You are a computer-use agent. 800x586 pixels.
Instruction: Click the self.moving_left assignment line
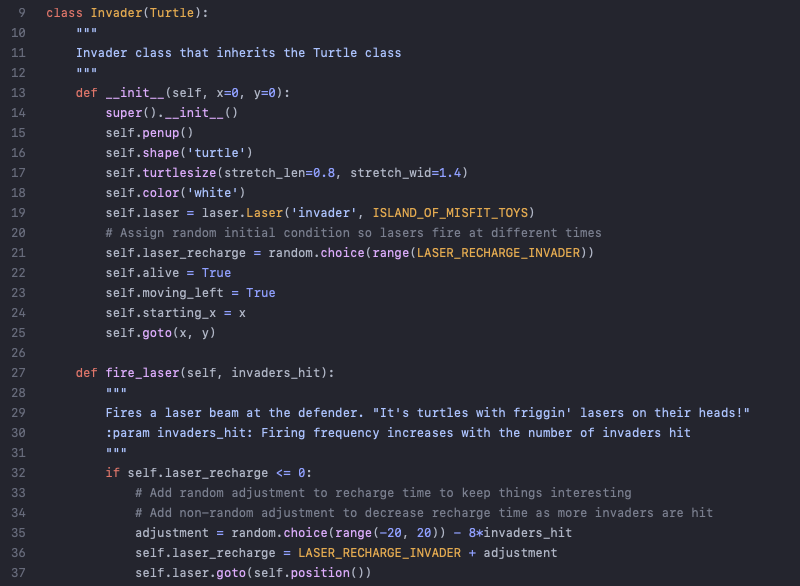[190, 293]
